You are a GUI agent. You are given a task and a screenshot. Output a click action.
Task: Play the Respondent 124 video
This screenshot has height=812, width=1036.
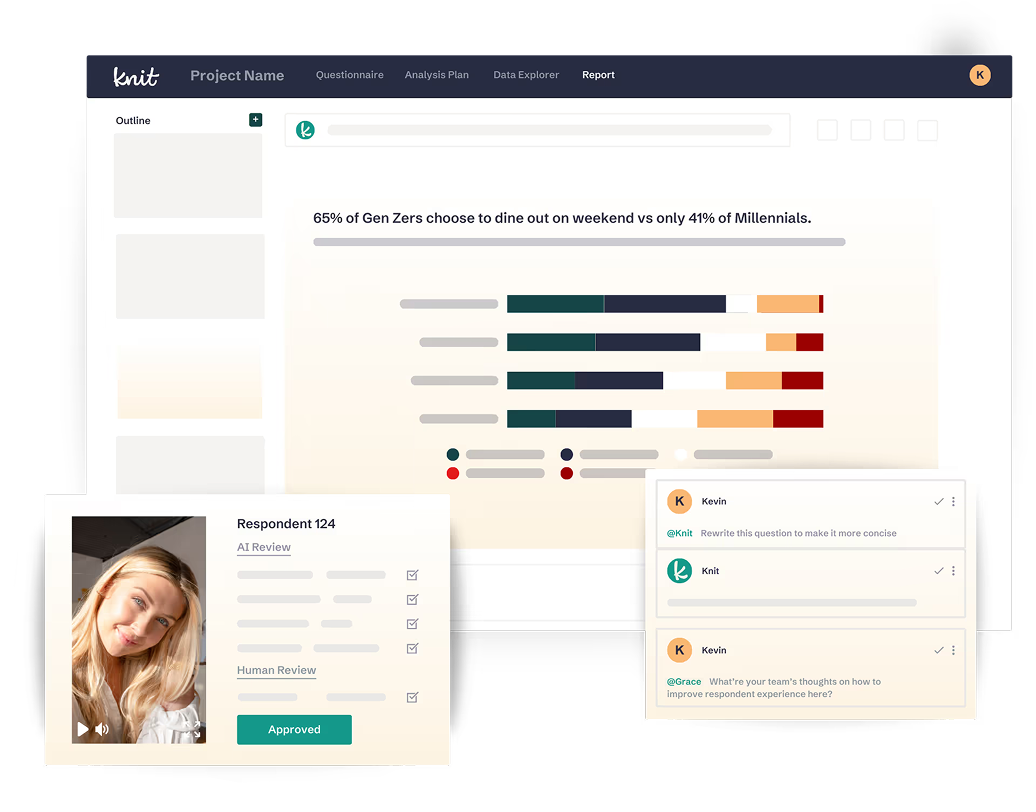pos(83,729)
